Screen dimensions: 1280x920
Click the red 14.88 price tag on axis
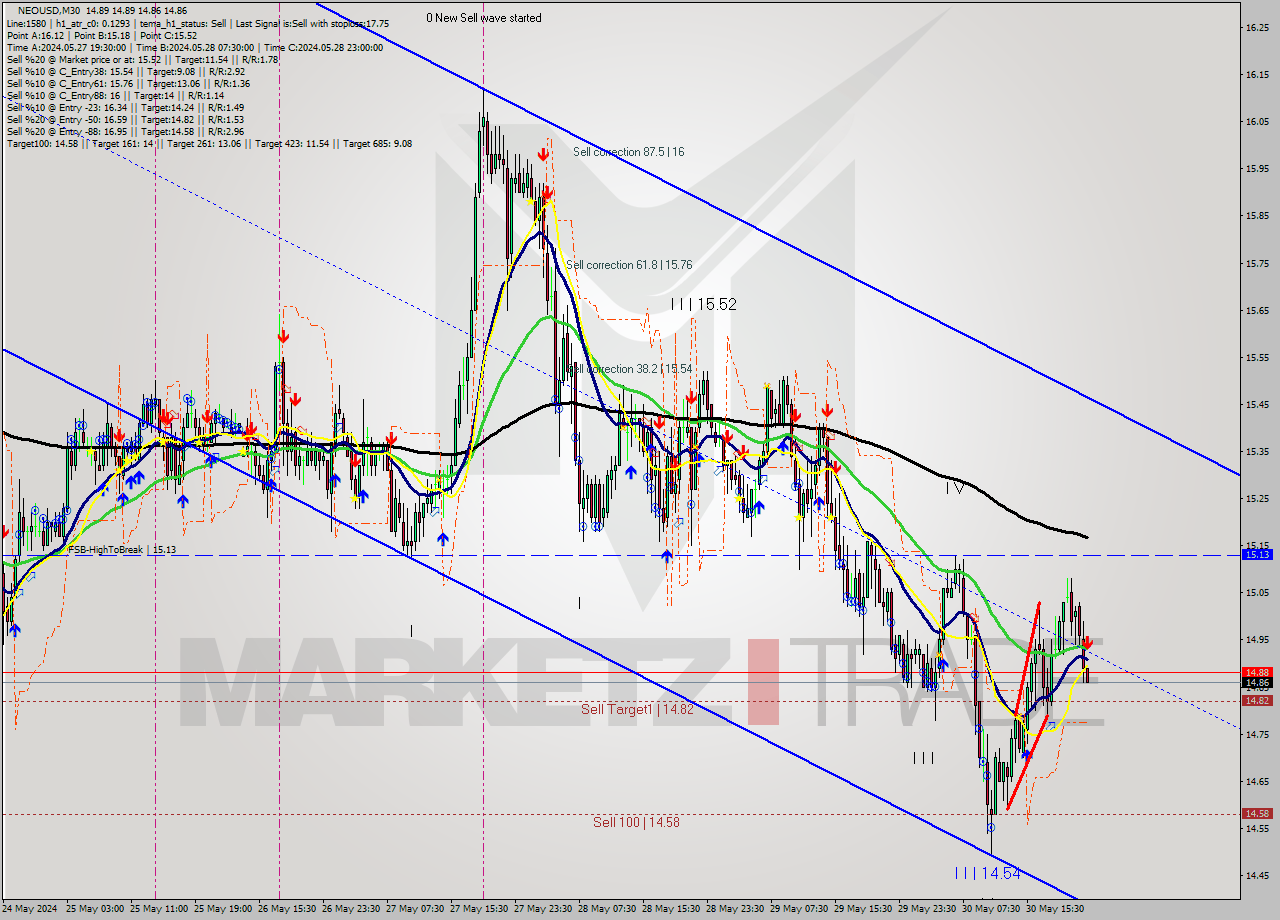1256,672
